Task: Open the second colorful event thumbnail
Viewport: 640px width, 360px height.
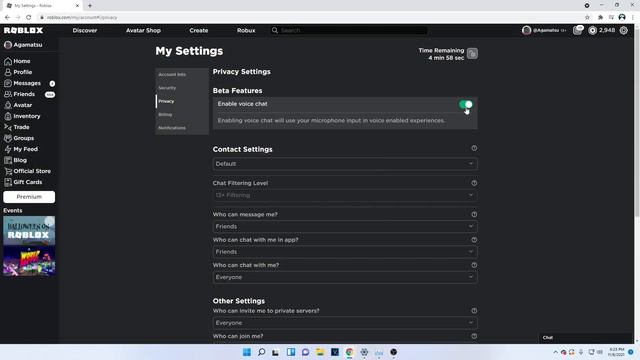Action: [x=29, y=261]
